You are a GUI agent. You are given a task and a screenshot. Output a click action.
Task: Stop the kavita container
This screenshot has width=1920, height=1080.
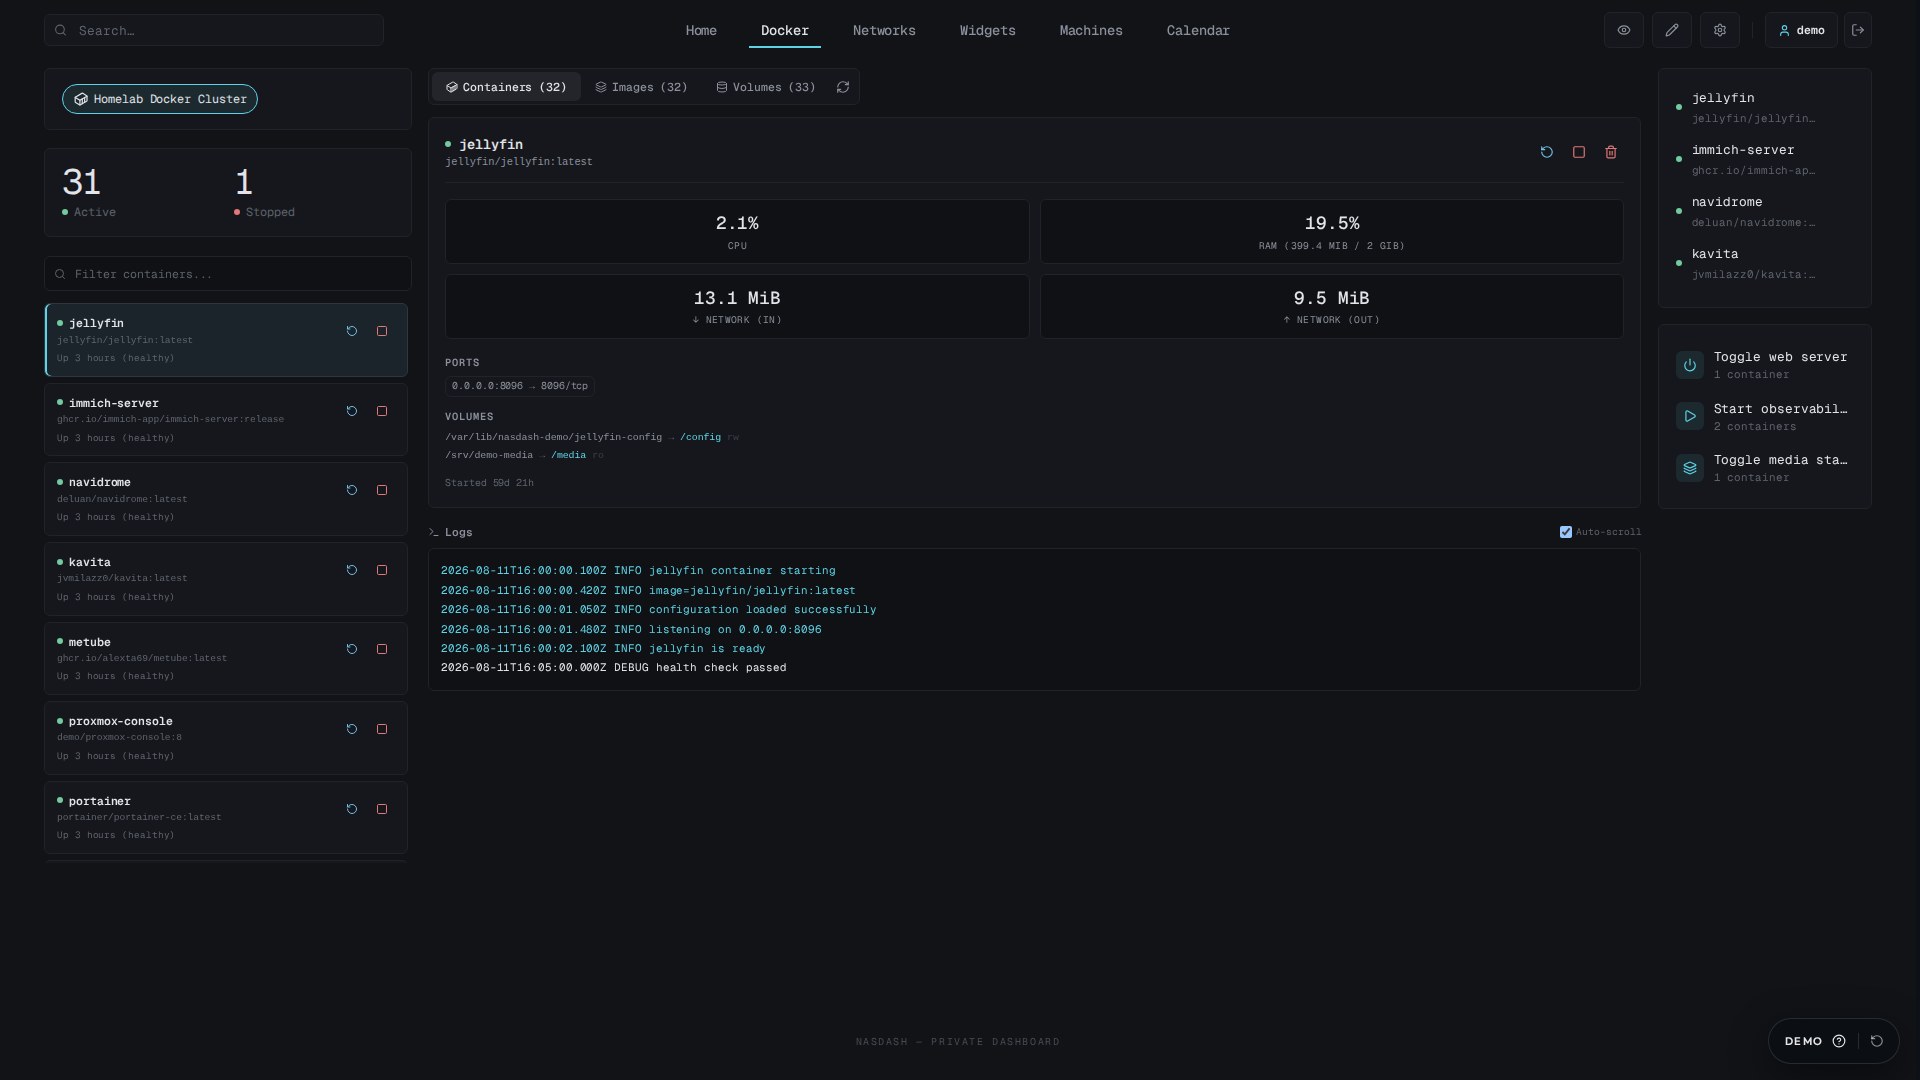pyautogui.click(x=382, y=570)
